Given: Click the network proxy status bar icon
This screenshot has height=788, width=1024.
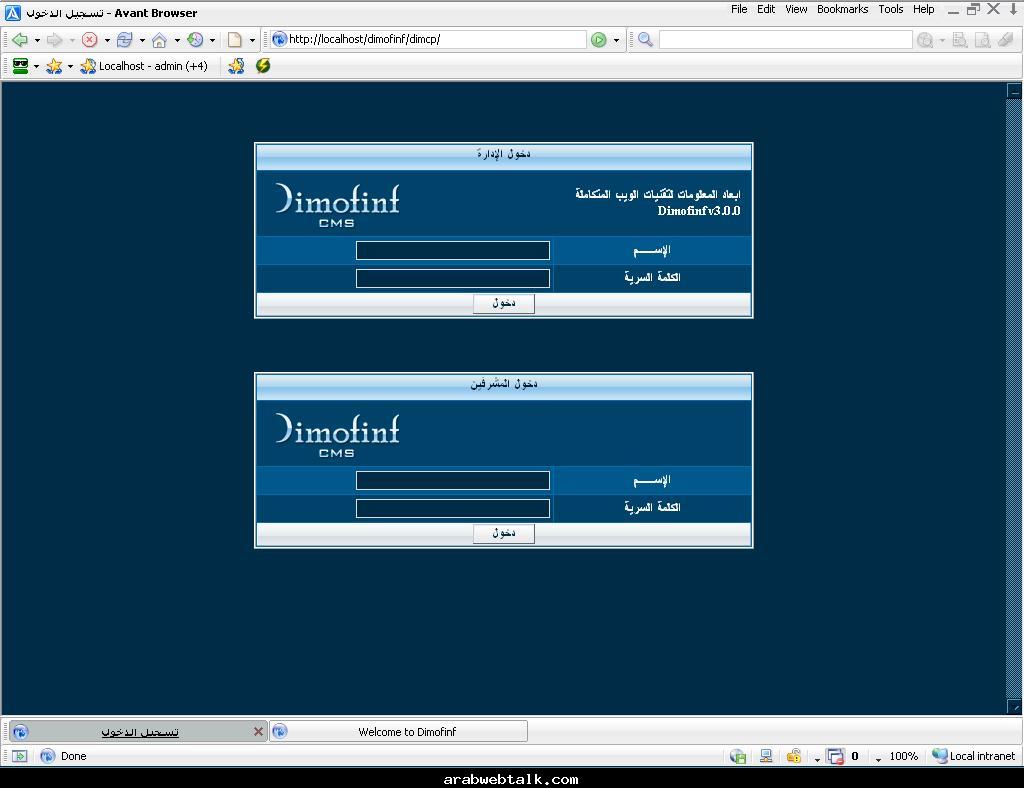Looking at the screenshot, I should coord(766,756).
